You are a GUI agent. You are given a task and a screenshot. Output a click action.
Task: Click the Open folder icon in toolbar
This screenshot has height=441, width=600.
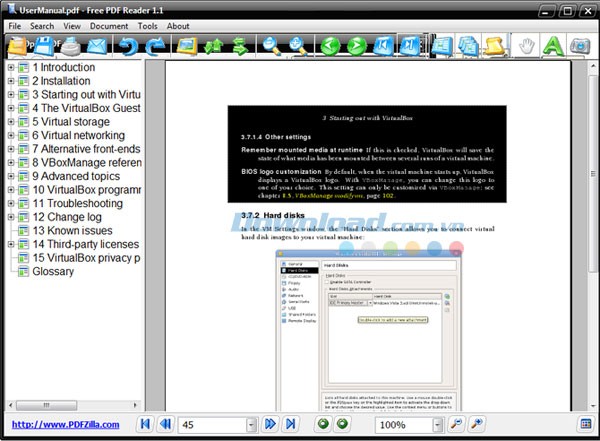17,46
